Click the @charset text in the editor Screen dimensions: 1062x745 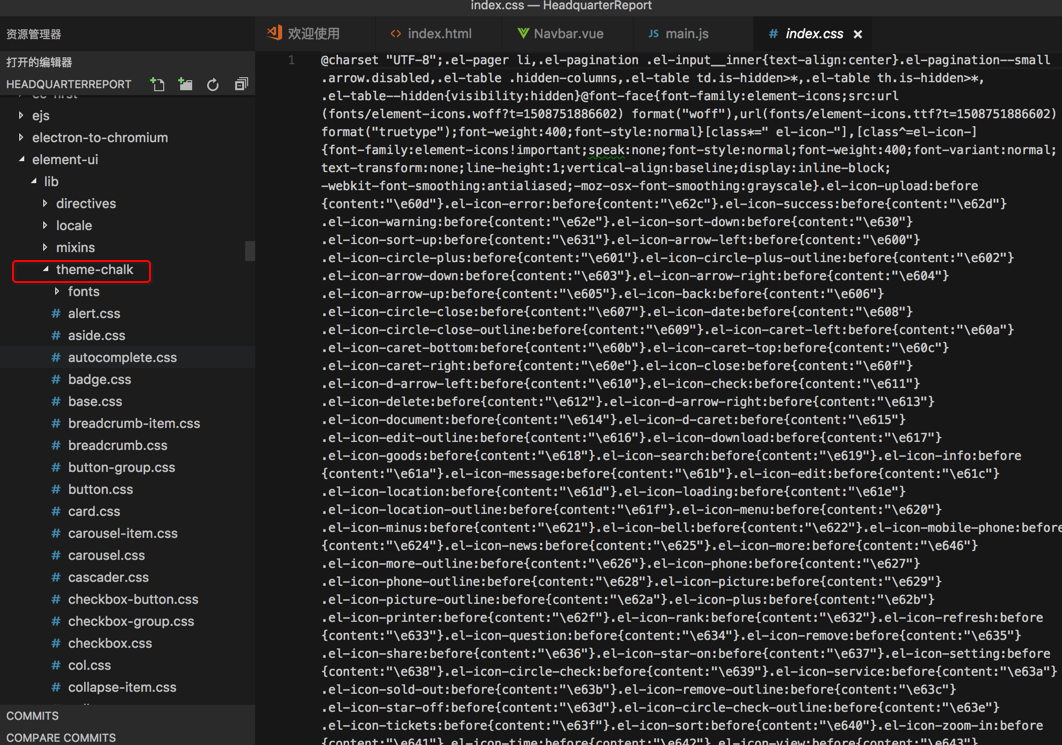(x=349, y=60)
